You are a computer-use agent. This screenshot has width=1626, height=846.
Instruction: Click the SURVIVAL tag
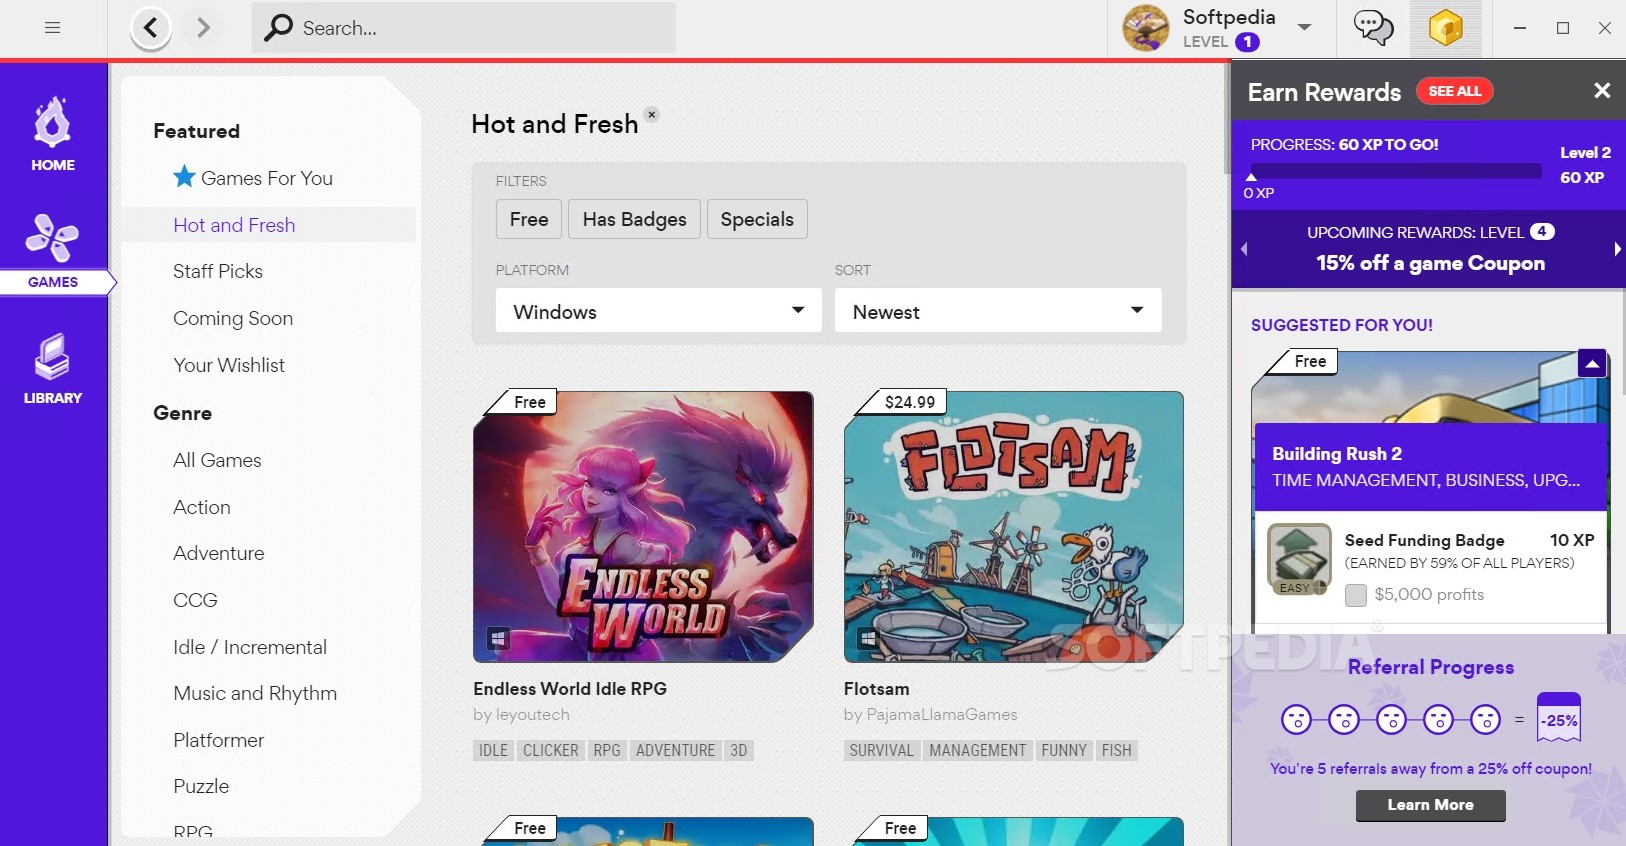pyautogui.click(x=882, y=750)
